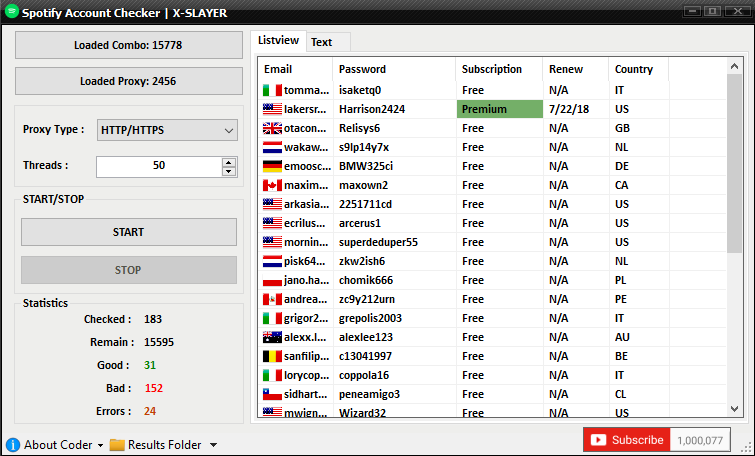Click the YouTube play icon on Subscribe
The image size is (755, 456).
click(x=598, y=440)
